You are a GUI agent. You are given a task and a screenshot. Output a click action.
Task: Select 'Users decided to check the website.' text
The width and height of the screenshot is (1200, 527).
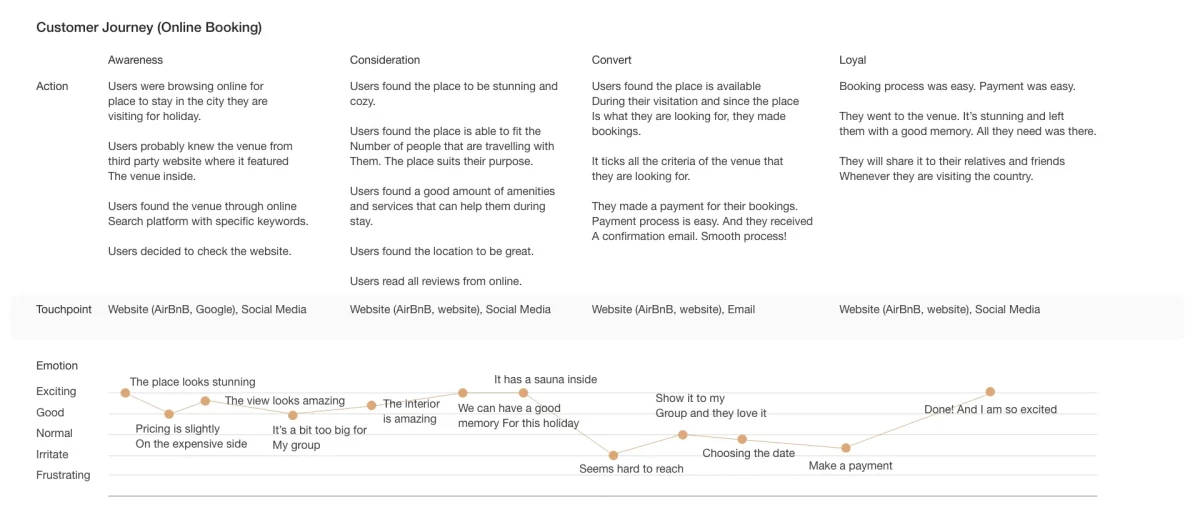point(200,252)
